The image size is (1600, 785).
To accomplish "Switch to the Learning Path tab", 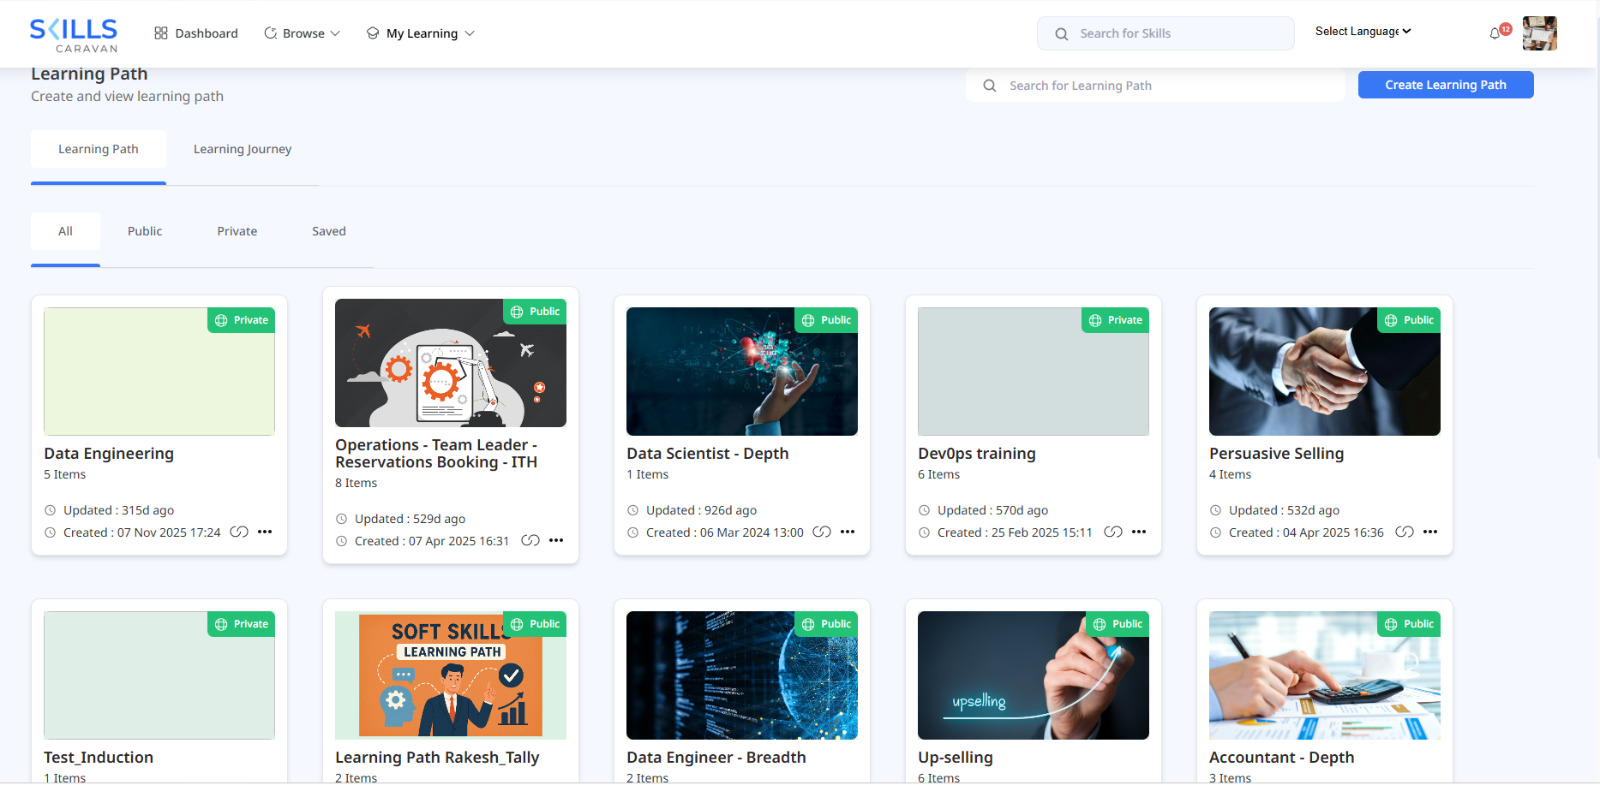I will [98, 150].
